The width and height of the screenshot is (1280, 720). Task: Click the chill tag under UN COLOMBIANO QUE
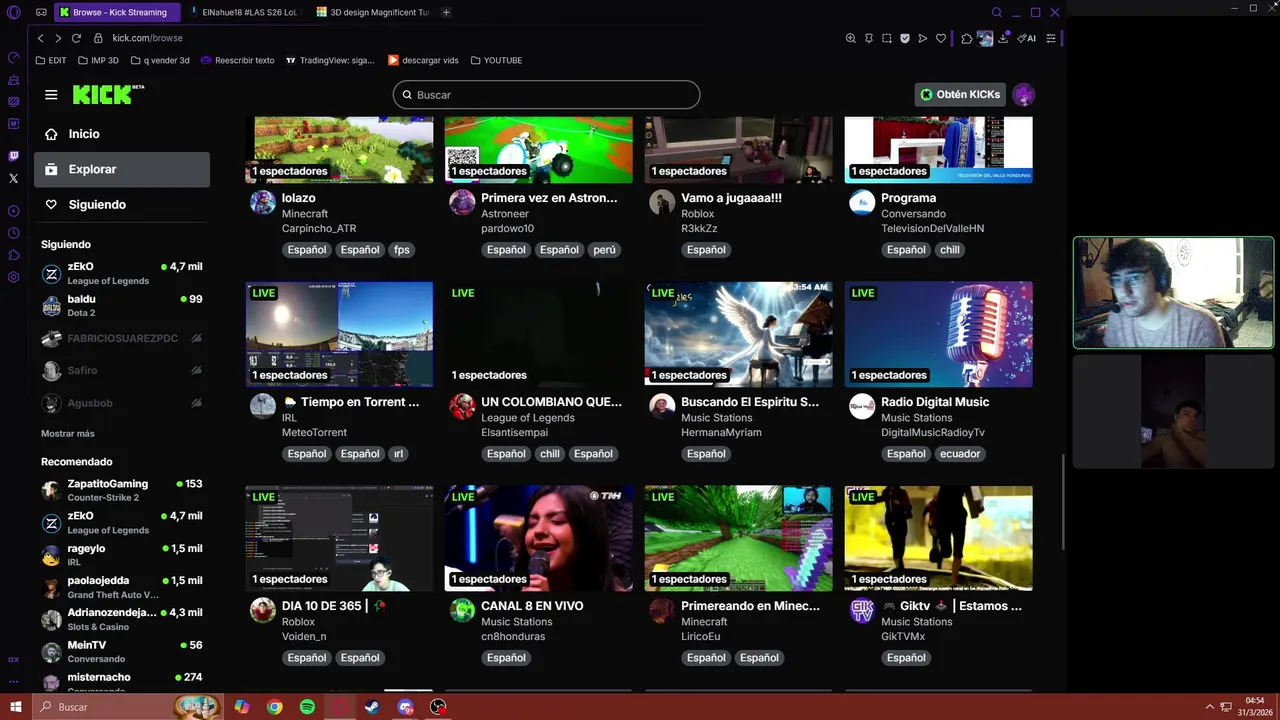[x=549, y=454]
